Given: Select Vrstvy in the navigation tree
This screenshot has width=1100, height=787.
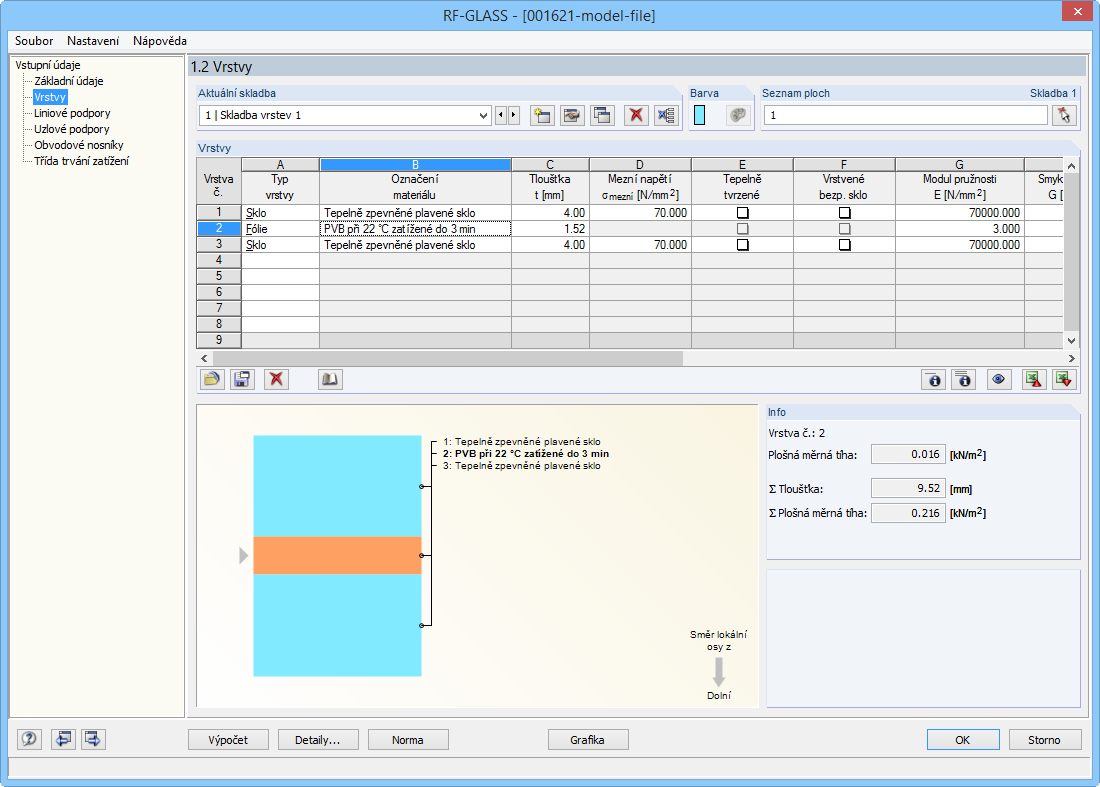Looking at the screenshot, I should (x=50, y=97).
